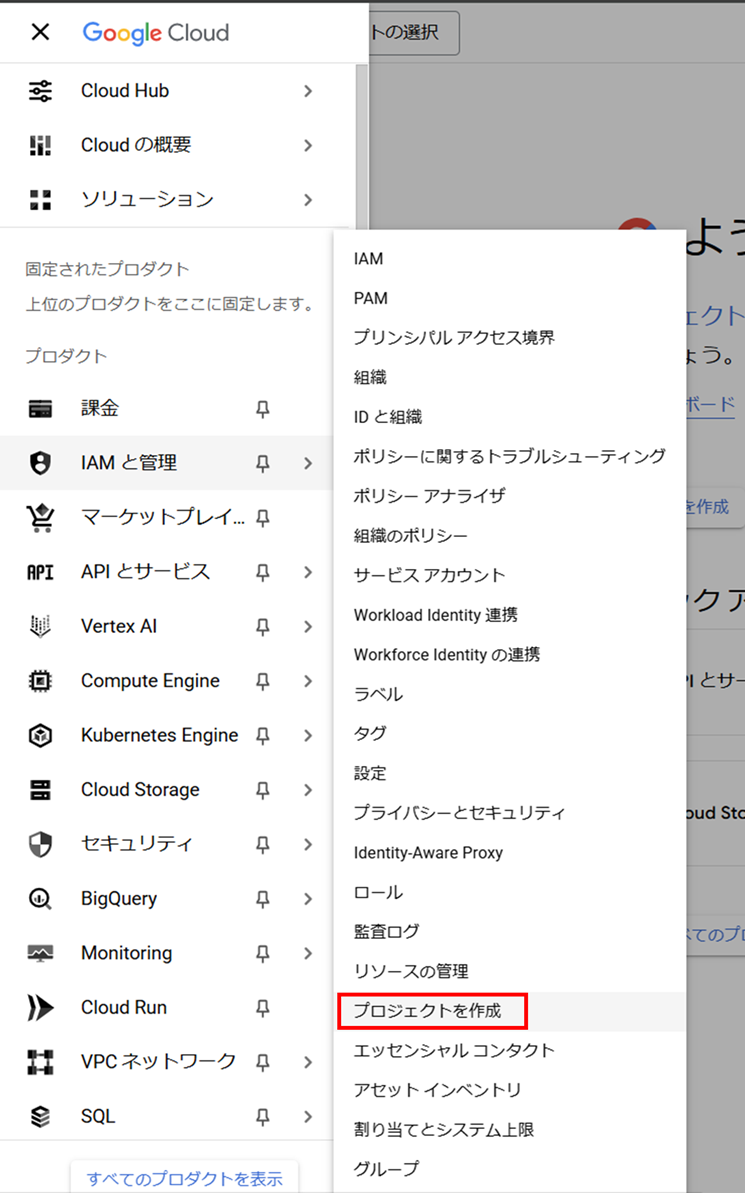Screen dimensions: 745x1193
Task: Select Workload Identity 連携 item
Action: coord(510,615)
